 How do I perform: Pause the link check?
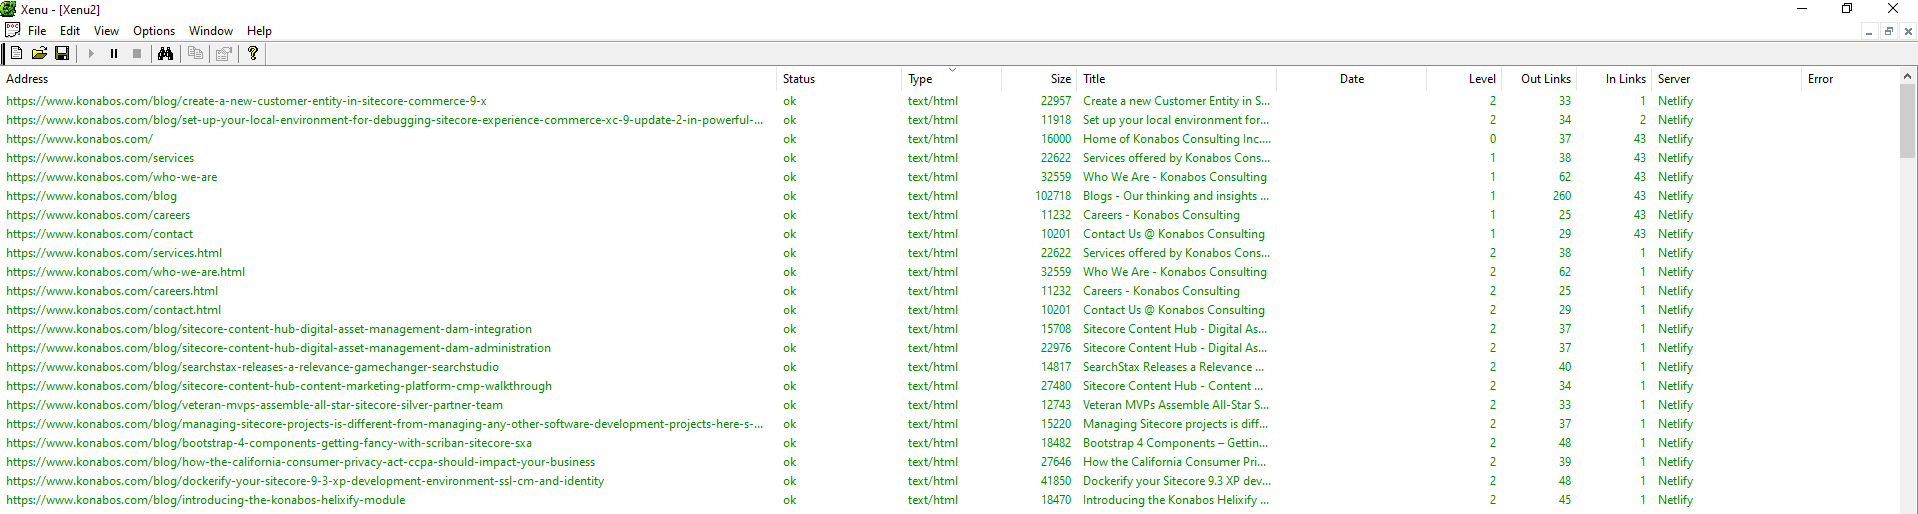pos(114,53)
